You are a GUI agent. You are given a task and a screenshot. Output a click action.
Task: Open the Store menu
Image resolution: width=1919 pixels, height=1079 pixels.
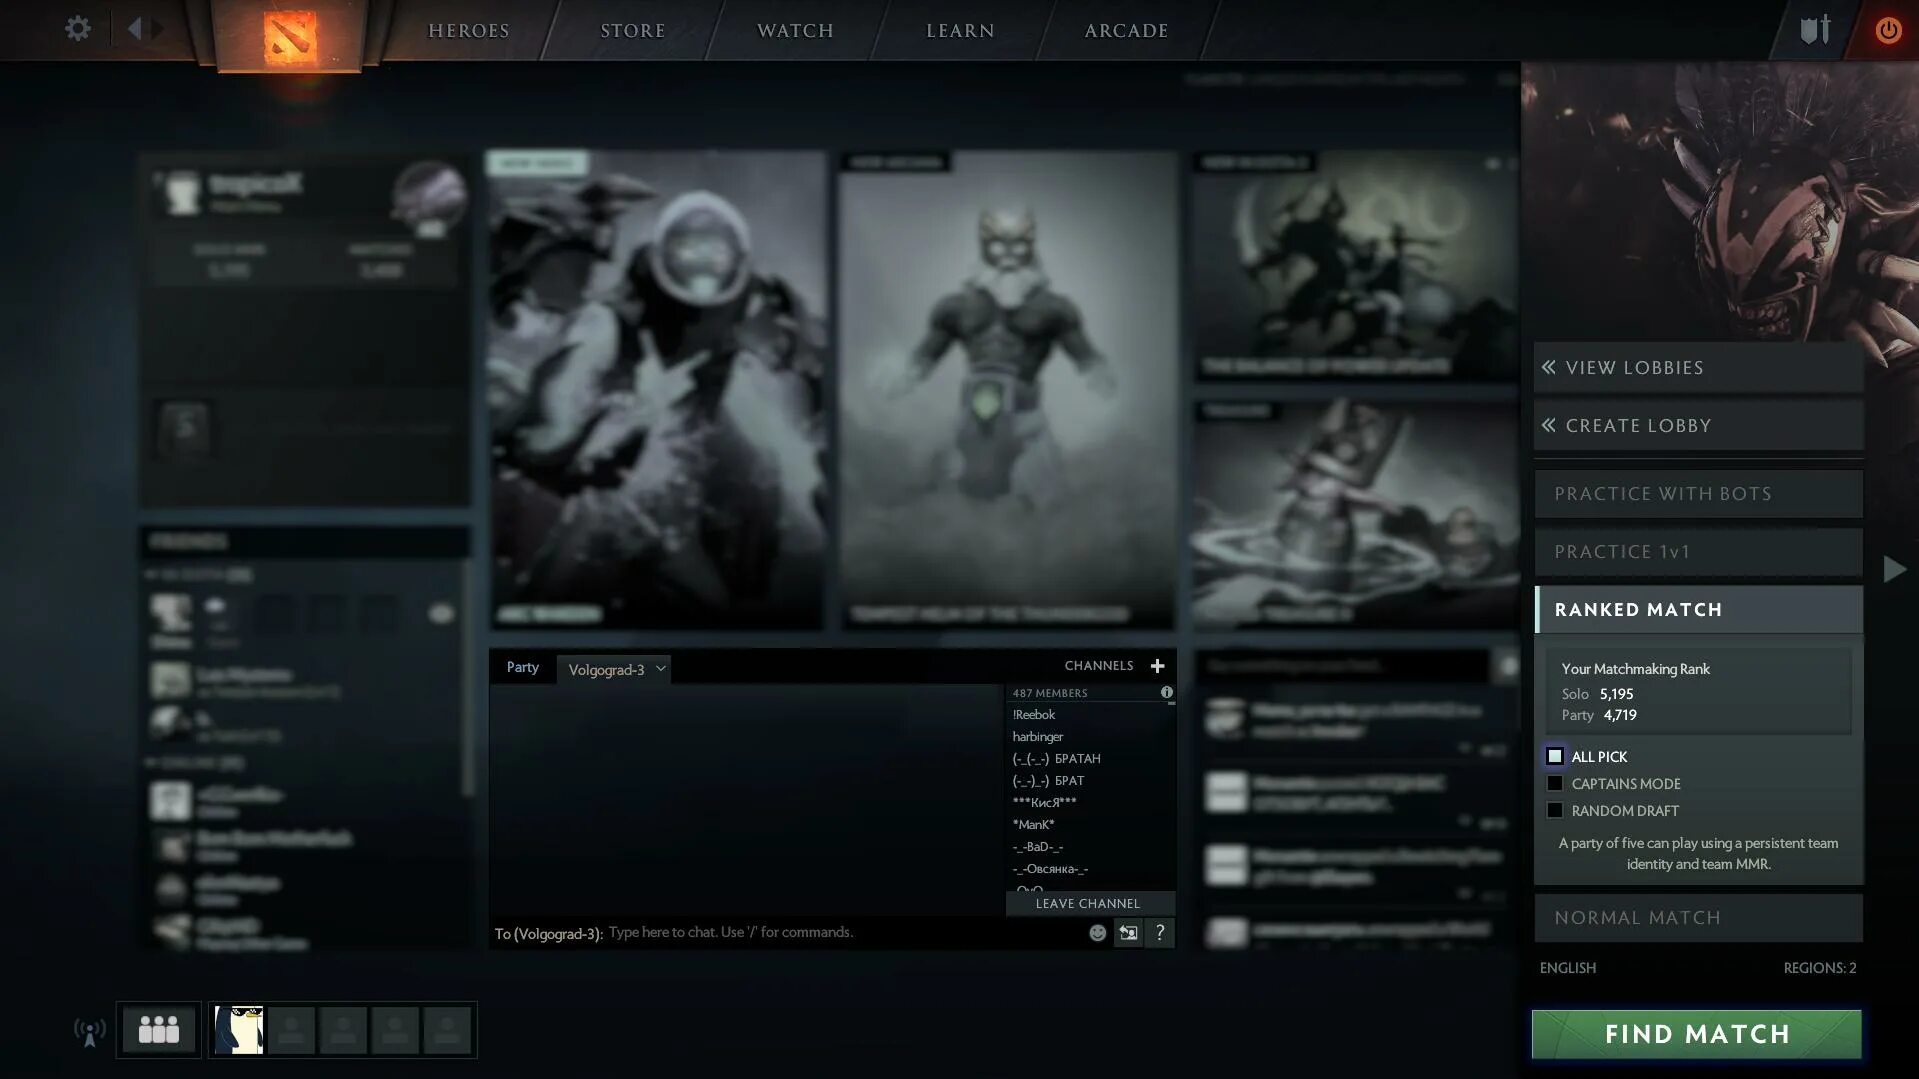633,31
